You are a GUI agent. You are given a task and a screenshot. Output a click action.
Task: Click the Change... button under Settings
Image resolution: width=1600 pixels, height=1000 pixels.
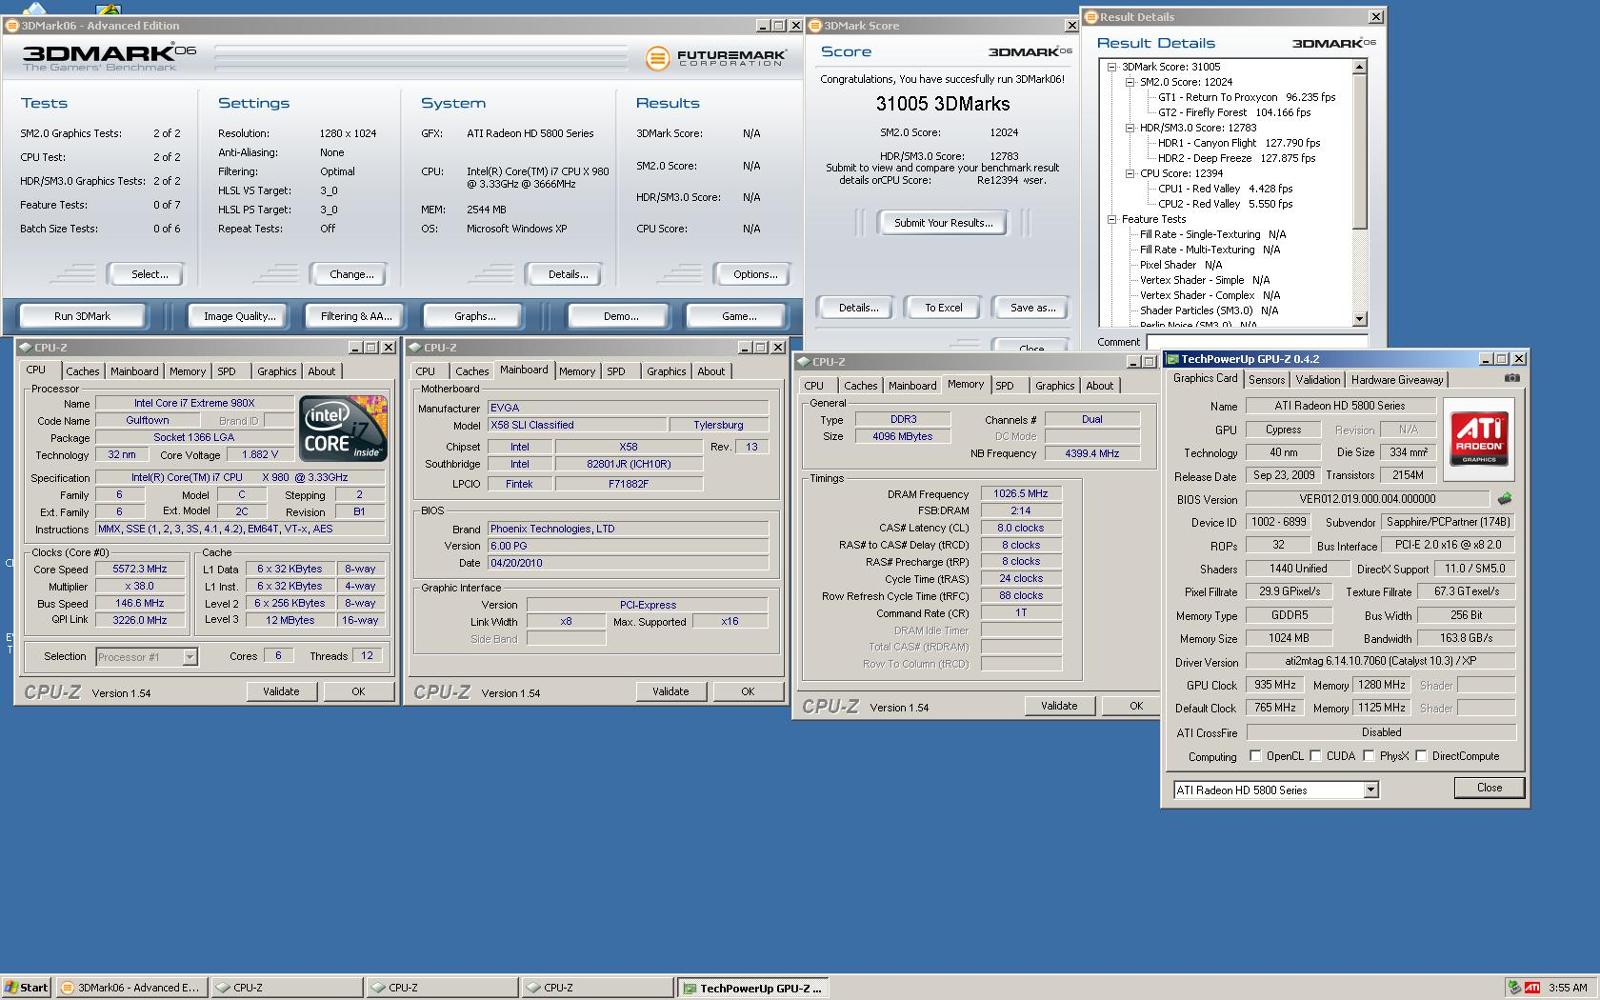coord(351,274)
